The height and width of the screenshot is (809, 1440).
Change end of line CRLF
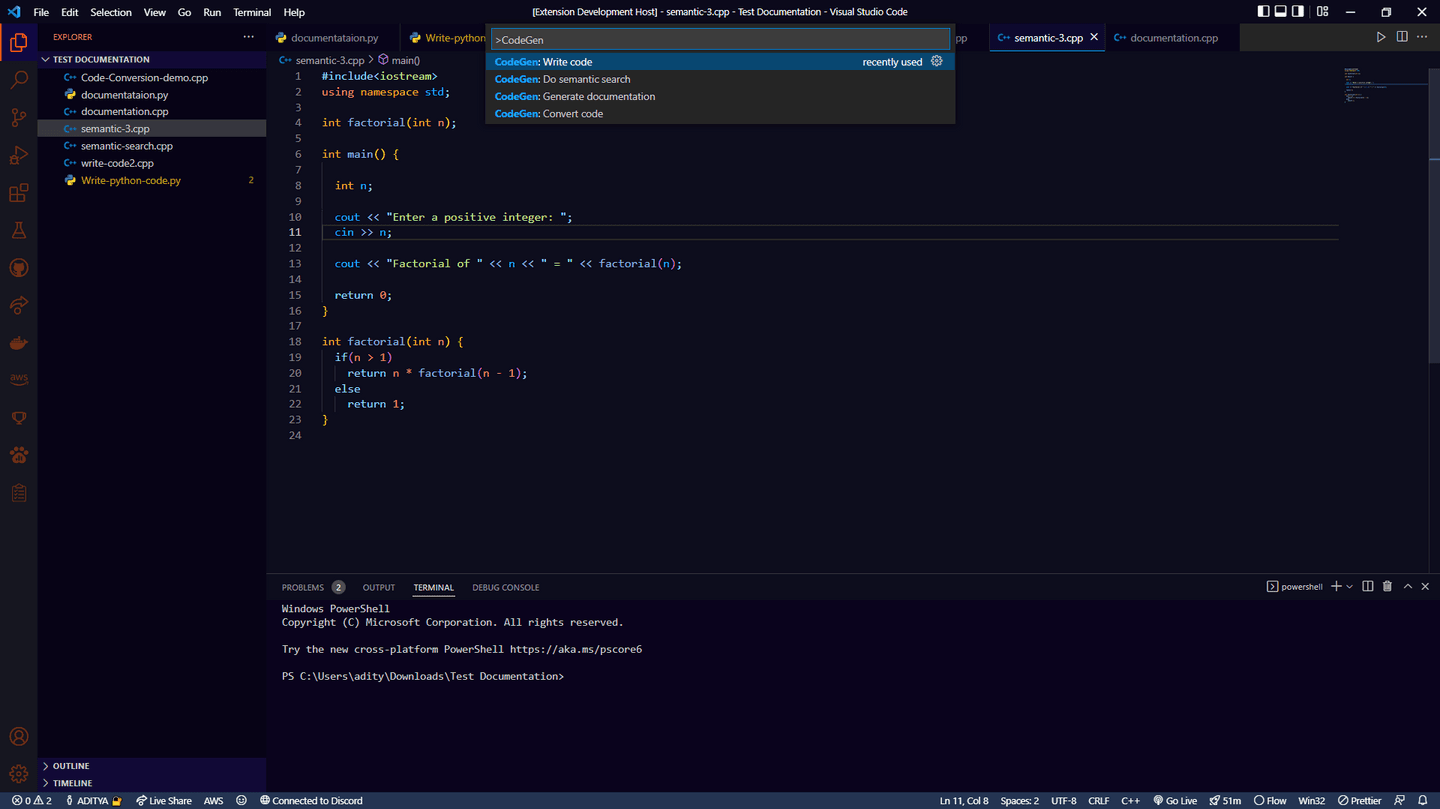point(1098,801)
